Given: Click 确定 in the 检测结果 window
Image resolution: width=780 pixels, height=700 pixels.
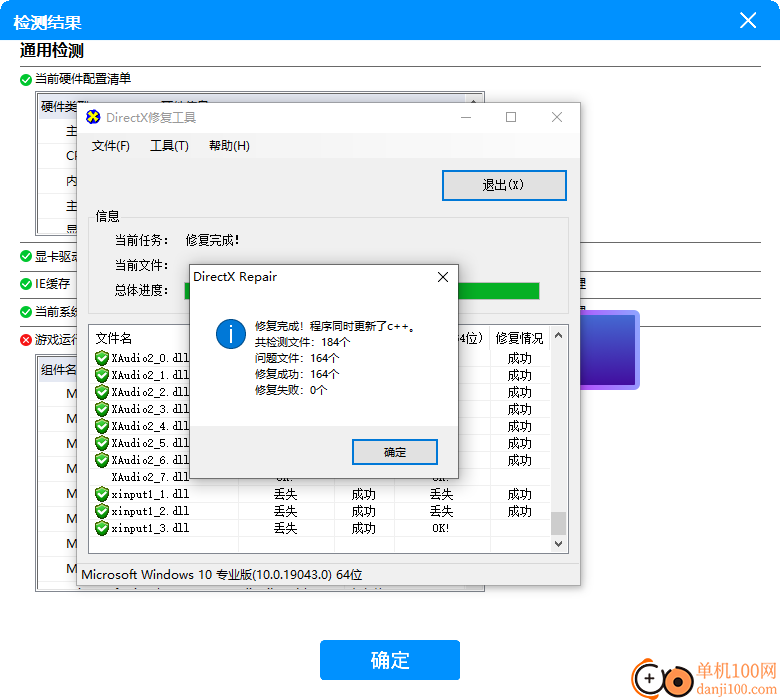Looking at the screenshot, I should [390, 660].
